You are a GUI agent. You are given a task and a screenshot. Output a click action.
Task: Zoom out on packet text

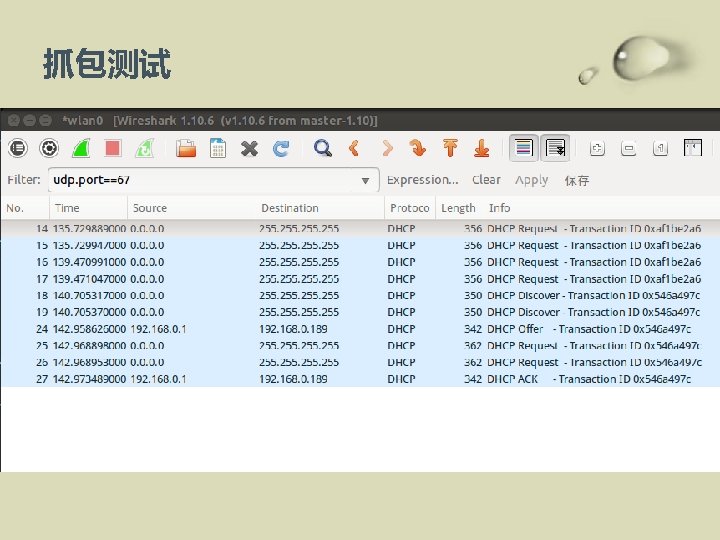click(629, 148)
